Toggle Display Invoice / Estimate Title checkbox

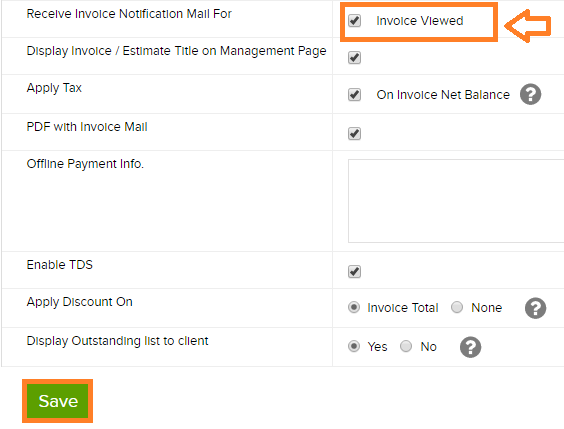354,58
